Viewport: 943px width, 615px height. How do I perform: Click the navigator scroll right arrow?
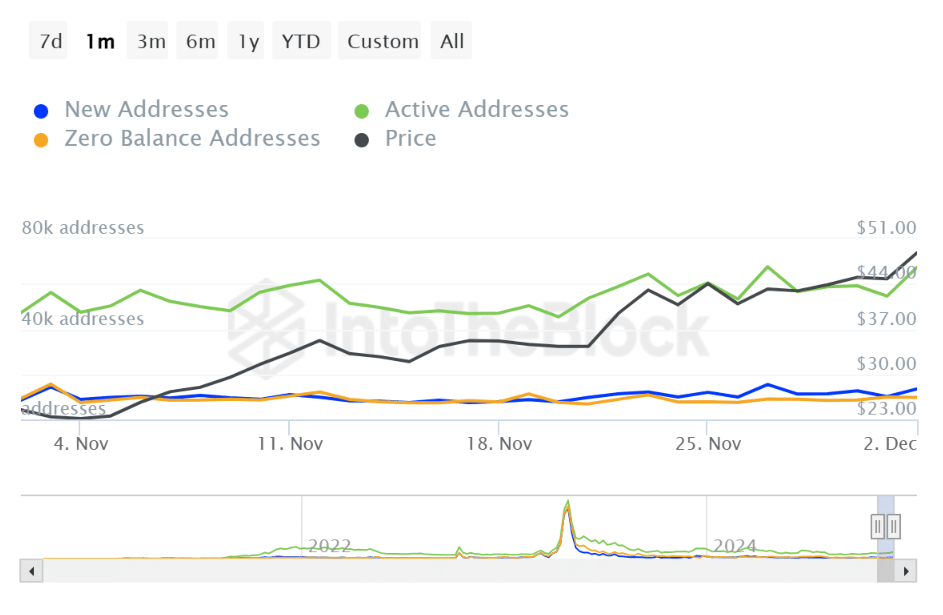[906, 571]
